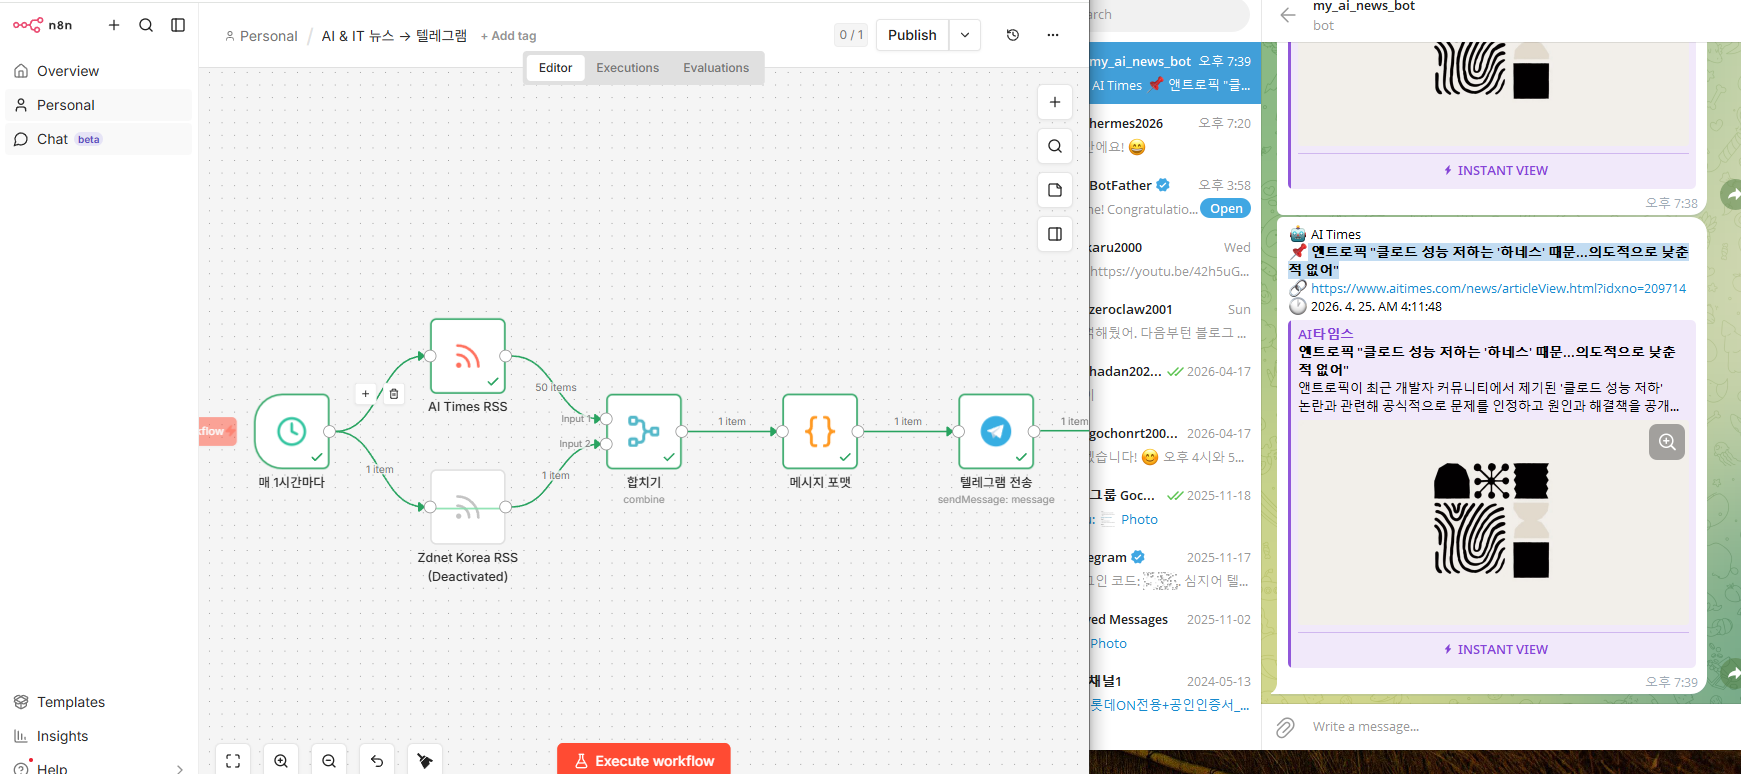Expand the Help menu chevron
The image size is (1741, 774).
180,768
